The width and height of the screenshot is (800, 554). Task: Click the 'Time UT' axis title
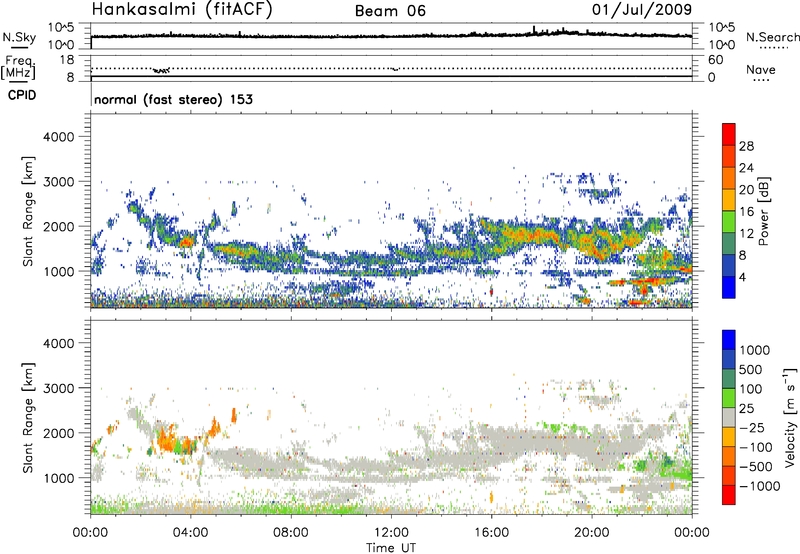click(391, 548)
